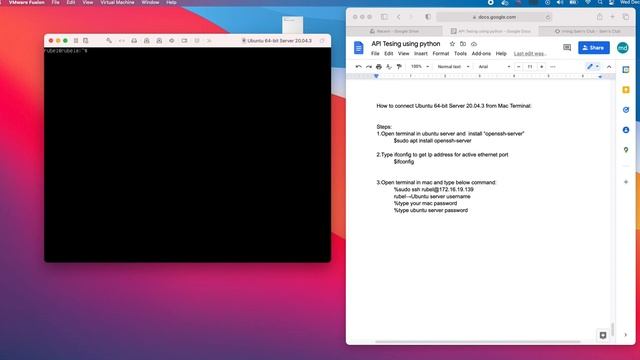Switch to the Google Drive tab

point(394,31)
